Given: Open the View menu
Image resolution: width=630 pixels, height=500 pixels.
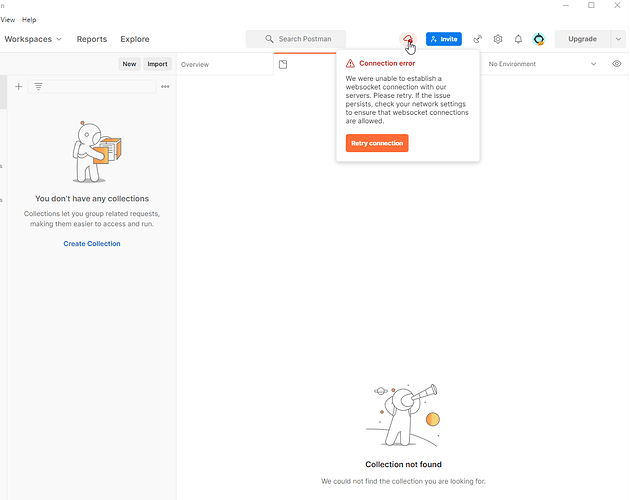Looking at the screenshot, I should coord(8,20).
